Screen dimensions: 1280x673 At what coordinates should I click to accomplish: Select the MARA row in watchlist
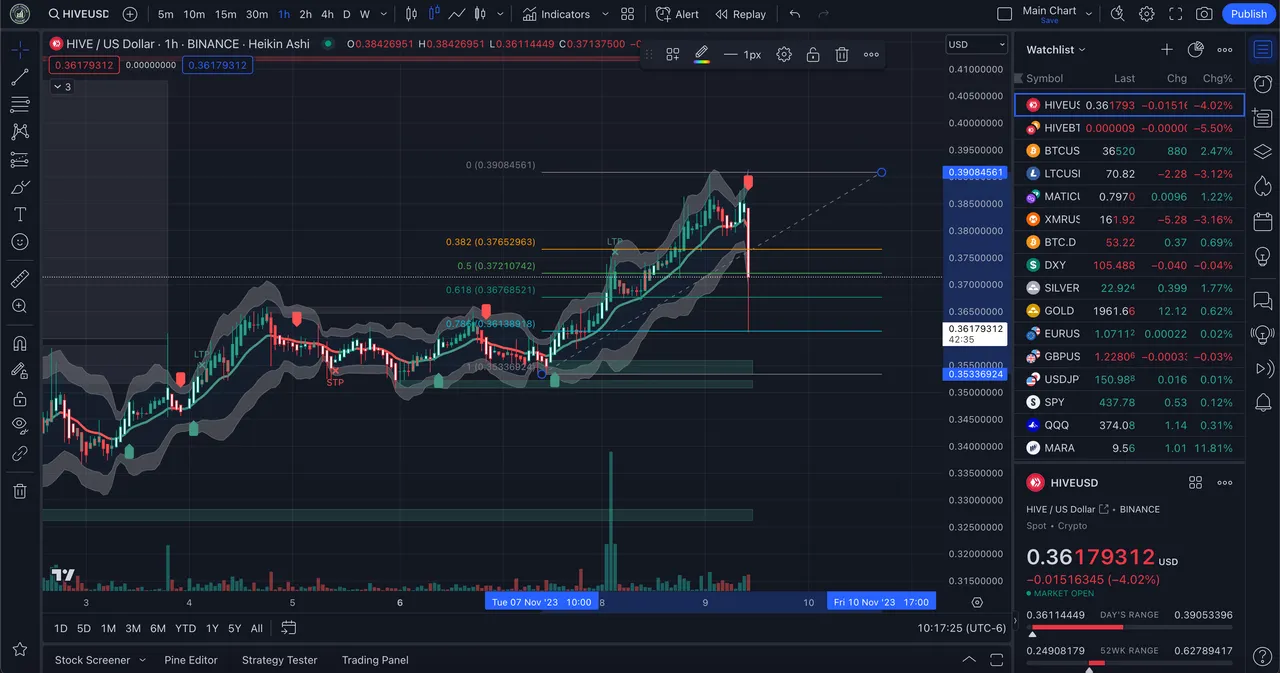click(1130, 448)
